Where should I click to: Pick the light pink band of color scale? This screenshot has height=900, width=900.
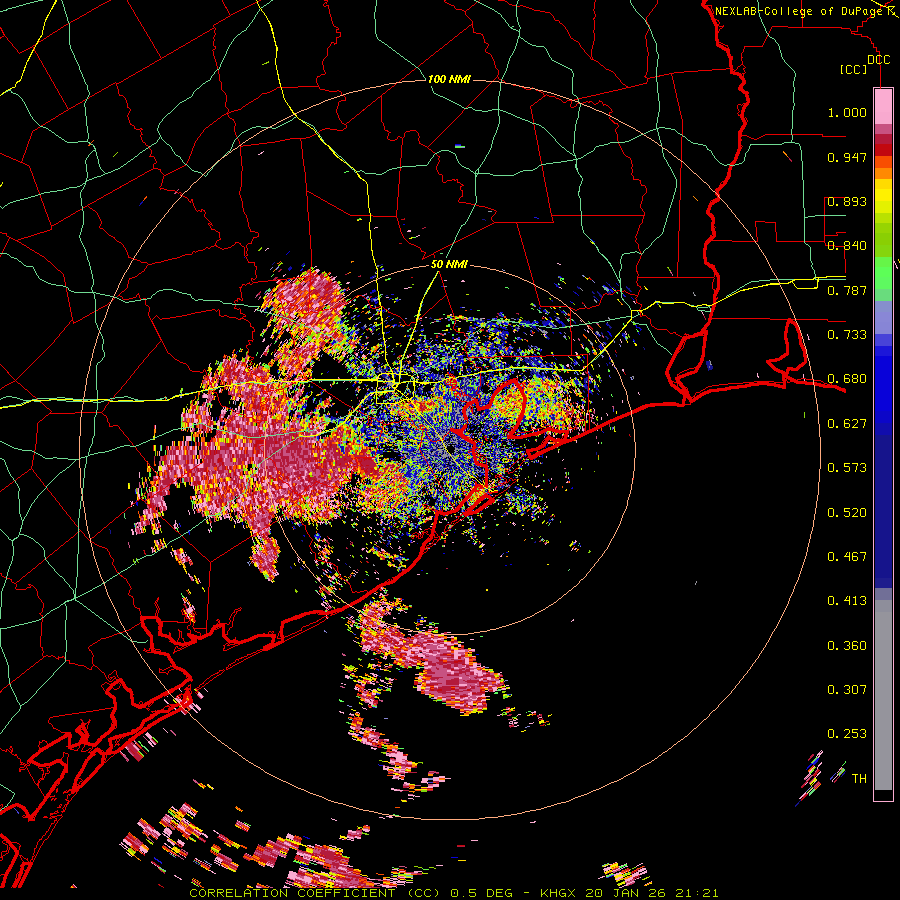(883, 106)
